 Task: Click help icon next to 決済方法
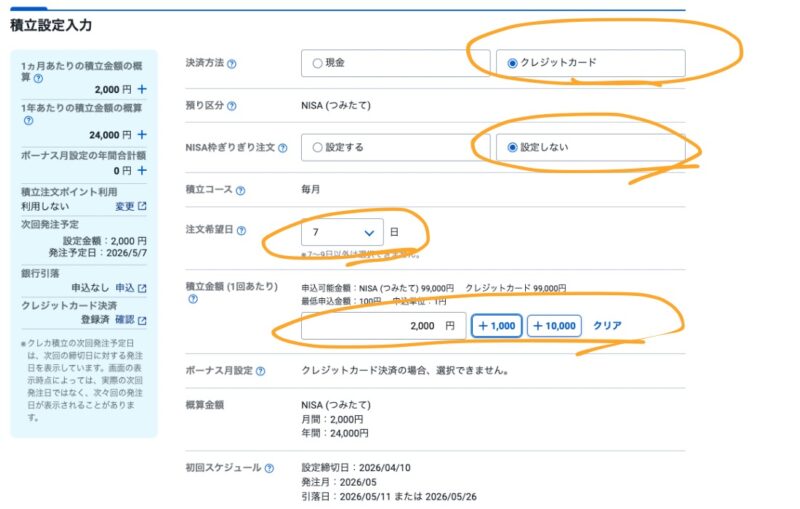click(x=232, y=64)
